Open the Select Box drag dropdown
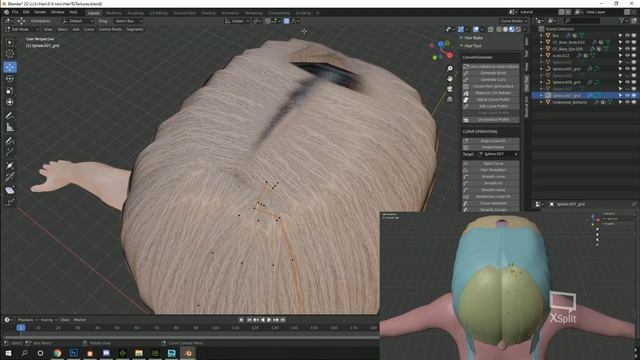 coord(128,21)
